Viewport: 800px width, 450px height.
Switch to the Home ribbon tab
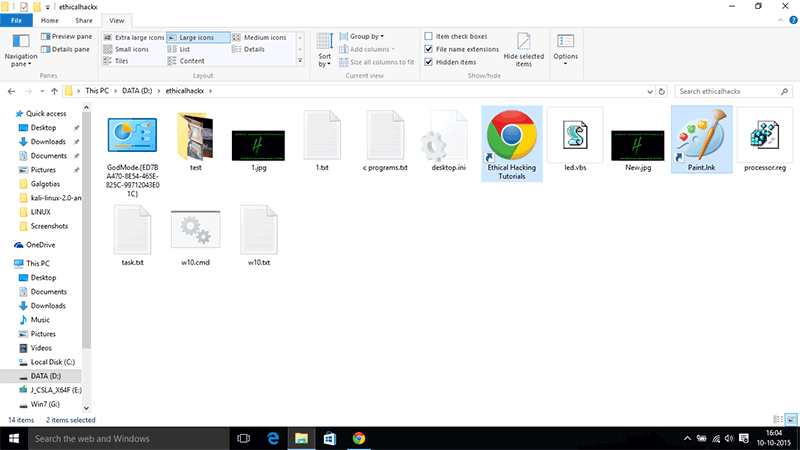point(48,20)
